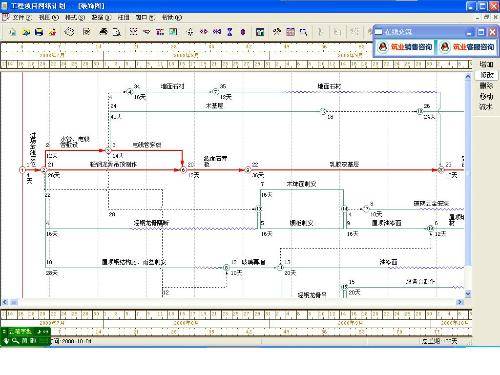Screen dimensions: 500x375
Task: Open the 格式 menu
Action: [75, 17]
